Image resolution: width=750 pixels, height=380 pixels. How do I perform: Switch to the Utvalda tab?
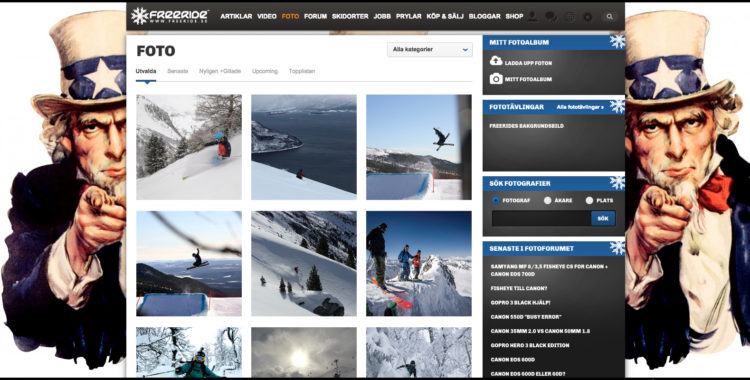(146, 71)
